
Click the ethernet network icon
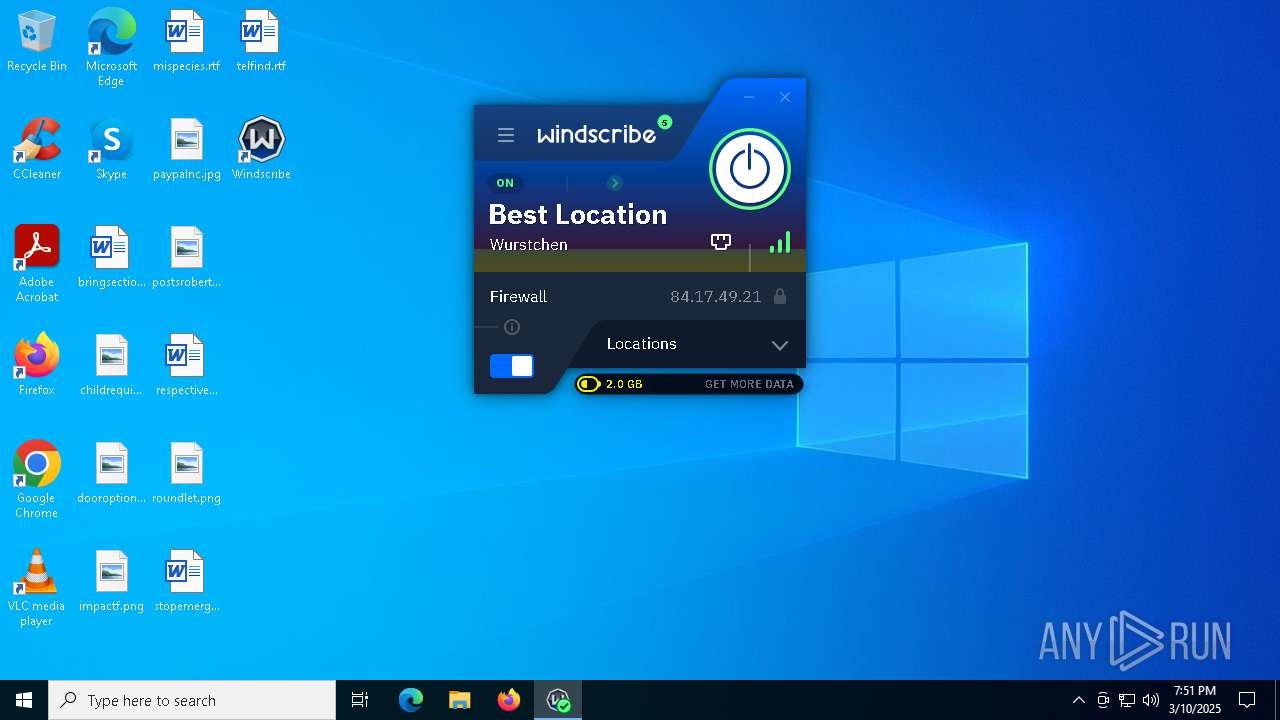coord(721,241)
